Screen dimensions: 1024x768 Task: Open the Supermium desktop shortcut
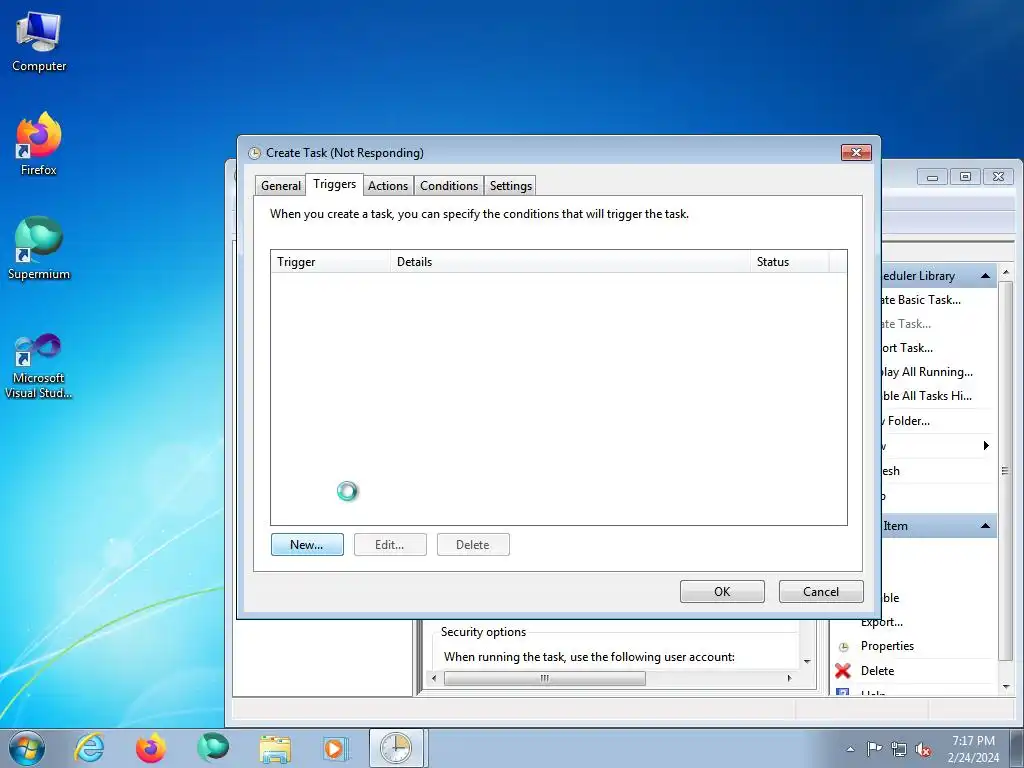(39, 248)
